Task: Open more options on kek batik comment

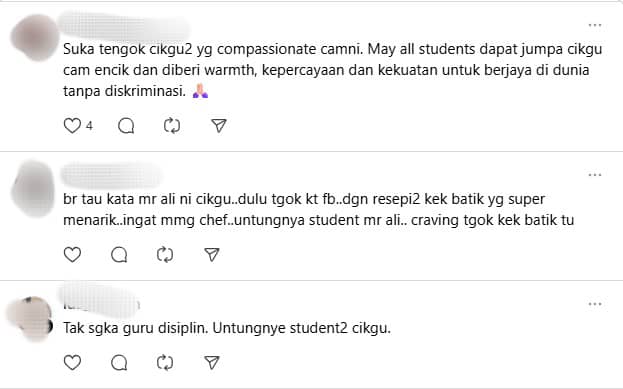Action: 595,175
